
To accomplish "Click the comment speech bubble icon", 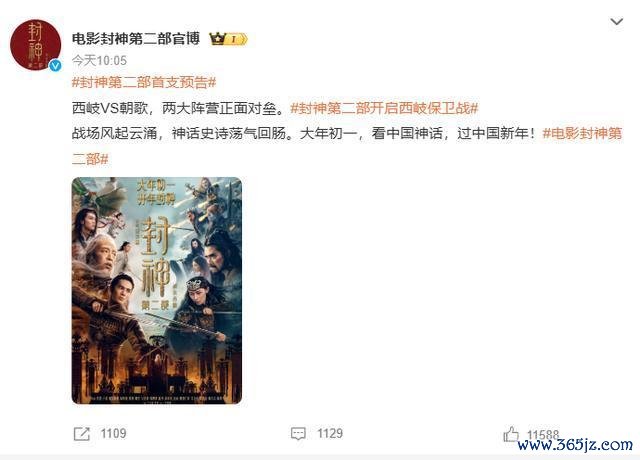I will [x=298, y=433].
